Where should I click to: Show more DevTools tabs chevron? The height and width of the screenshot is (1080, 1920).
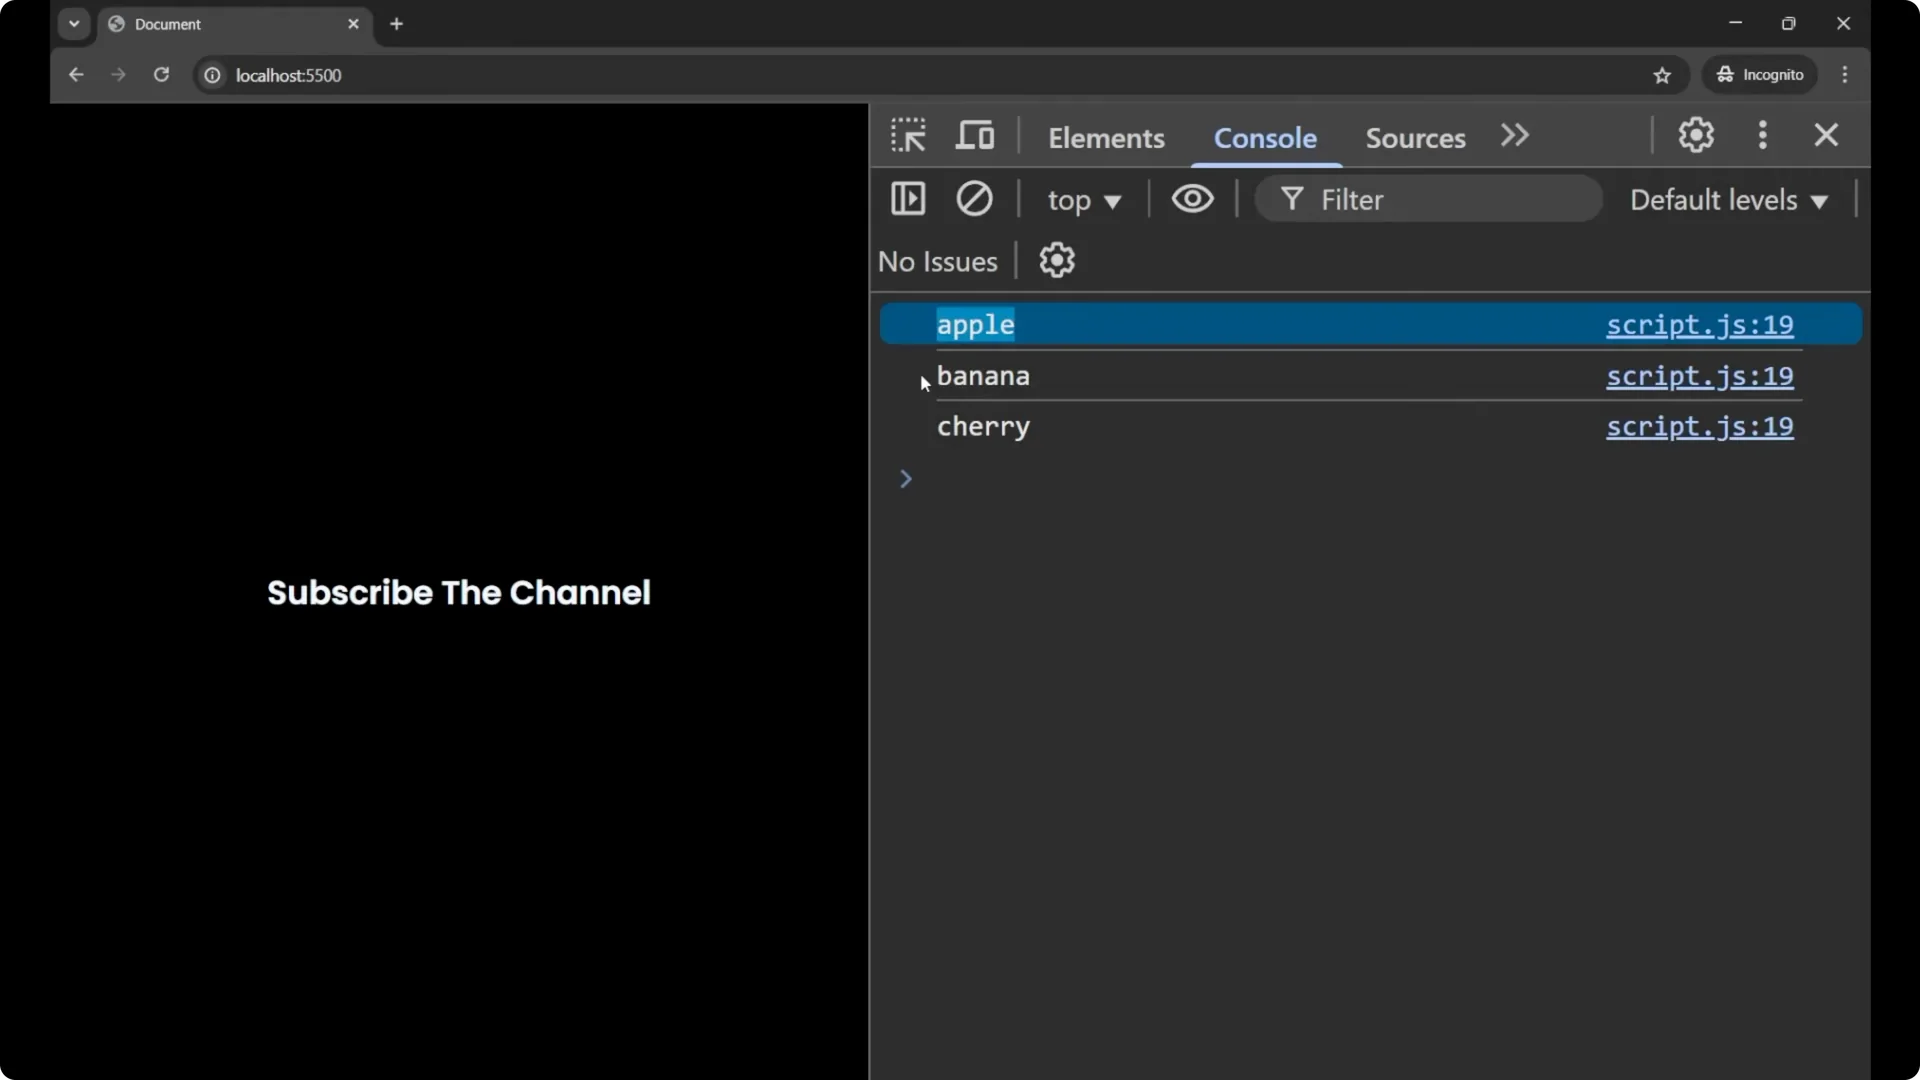point(1515,135)
